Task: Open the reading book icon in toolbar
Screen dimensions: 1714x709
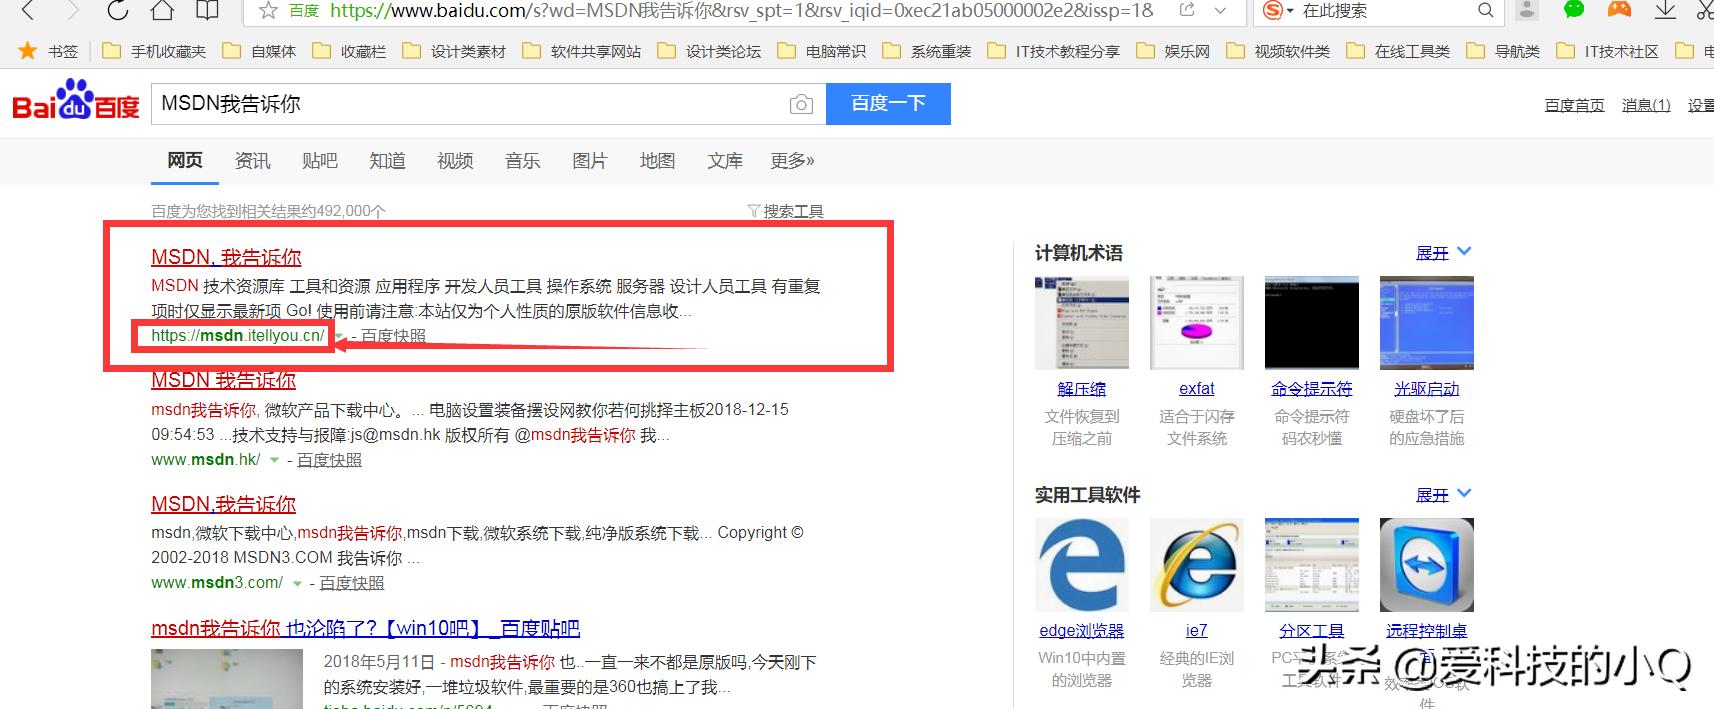Action: pyautogui.click(x=207, y=11)
